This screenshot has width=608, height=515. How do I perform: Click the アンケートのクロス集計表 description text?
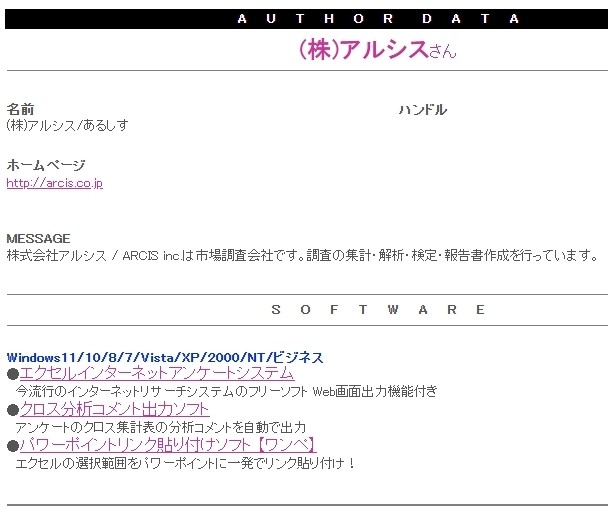[x=161, y=427]
